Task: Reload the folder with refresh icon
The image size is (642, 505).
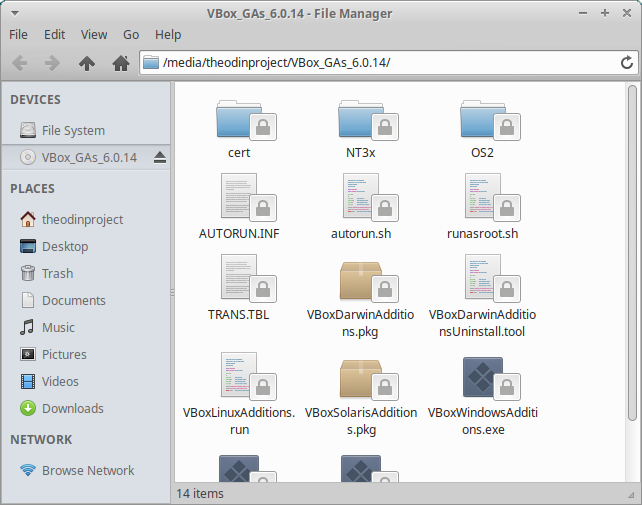Action: pos(627,63)
